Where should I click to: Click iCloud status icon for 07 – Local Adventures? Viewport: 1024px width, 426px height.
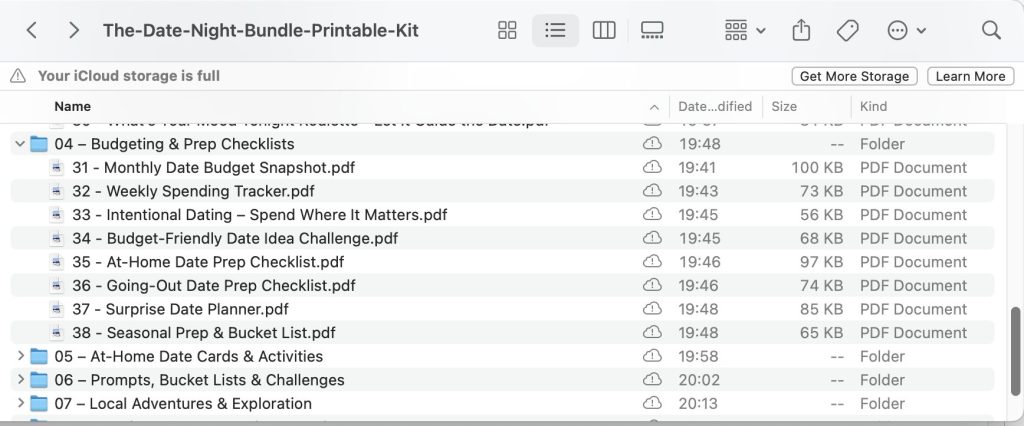652,403
